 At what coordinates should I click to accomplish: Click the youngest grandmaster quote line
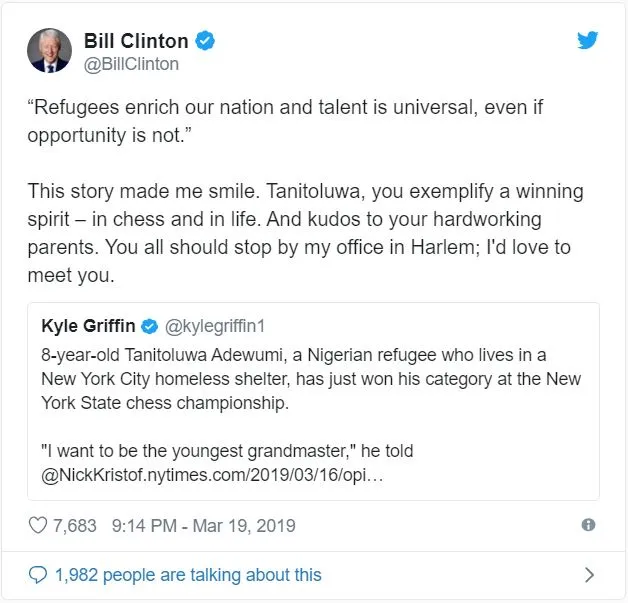[x=227, y=450]
